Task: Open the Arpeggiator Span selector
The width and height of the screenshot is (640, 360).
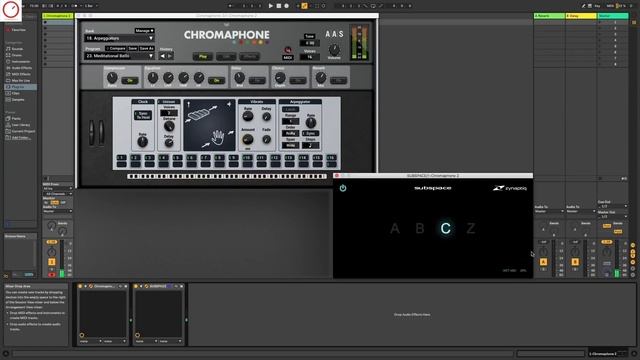Action: tap(291, 145)
